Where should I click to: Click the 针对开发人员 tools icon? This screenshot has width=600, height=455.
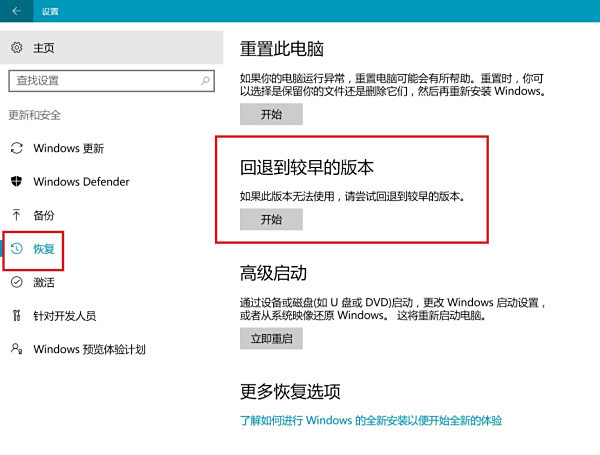16,316
